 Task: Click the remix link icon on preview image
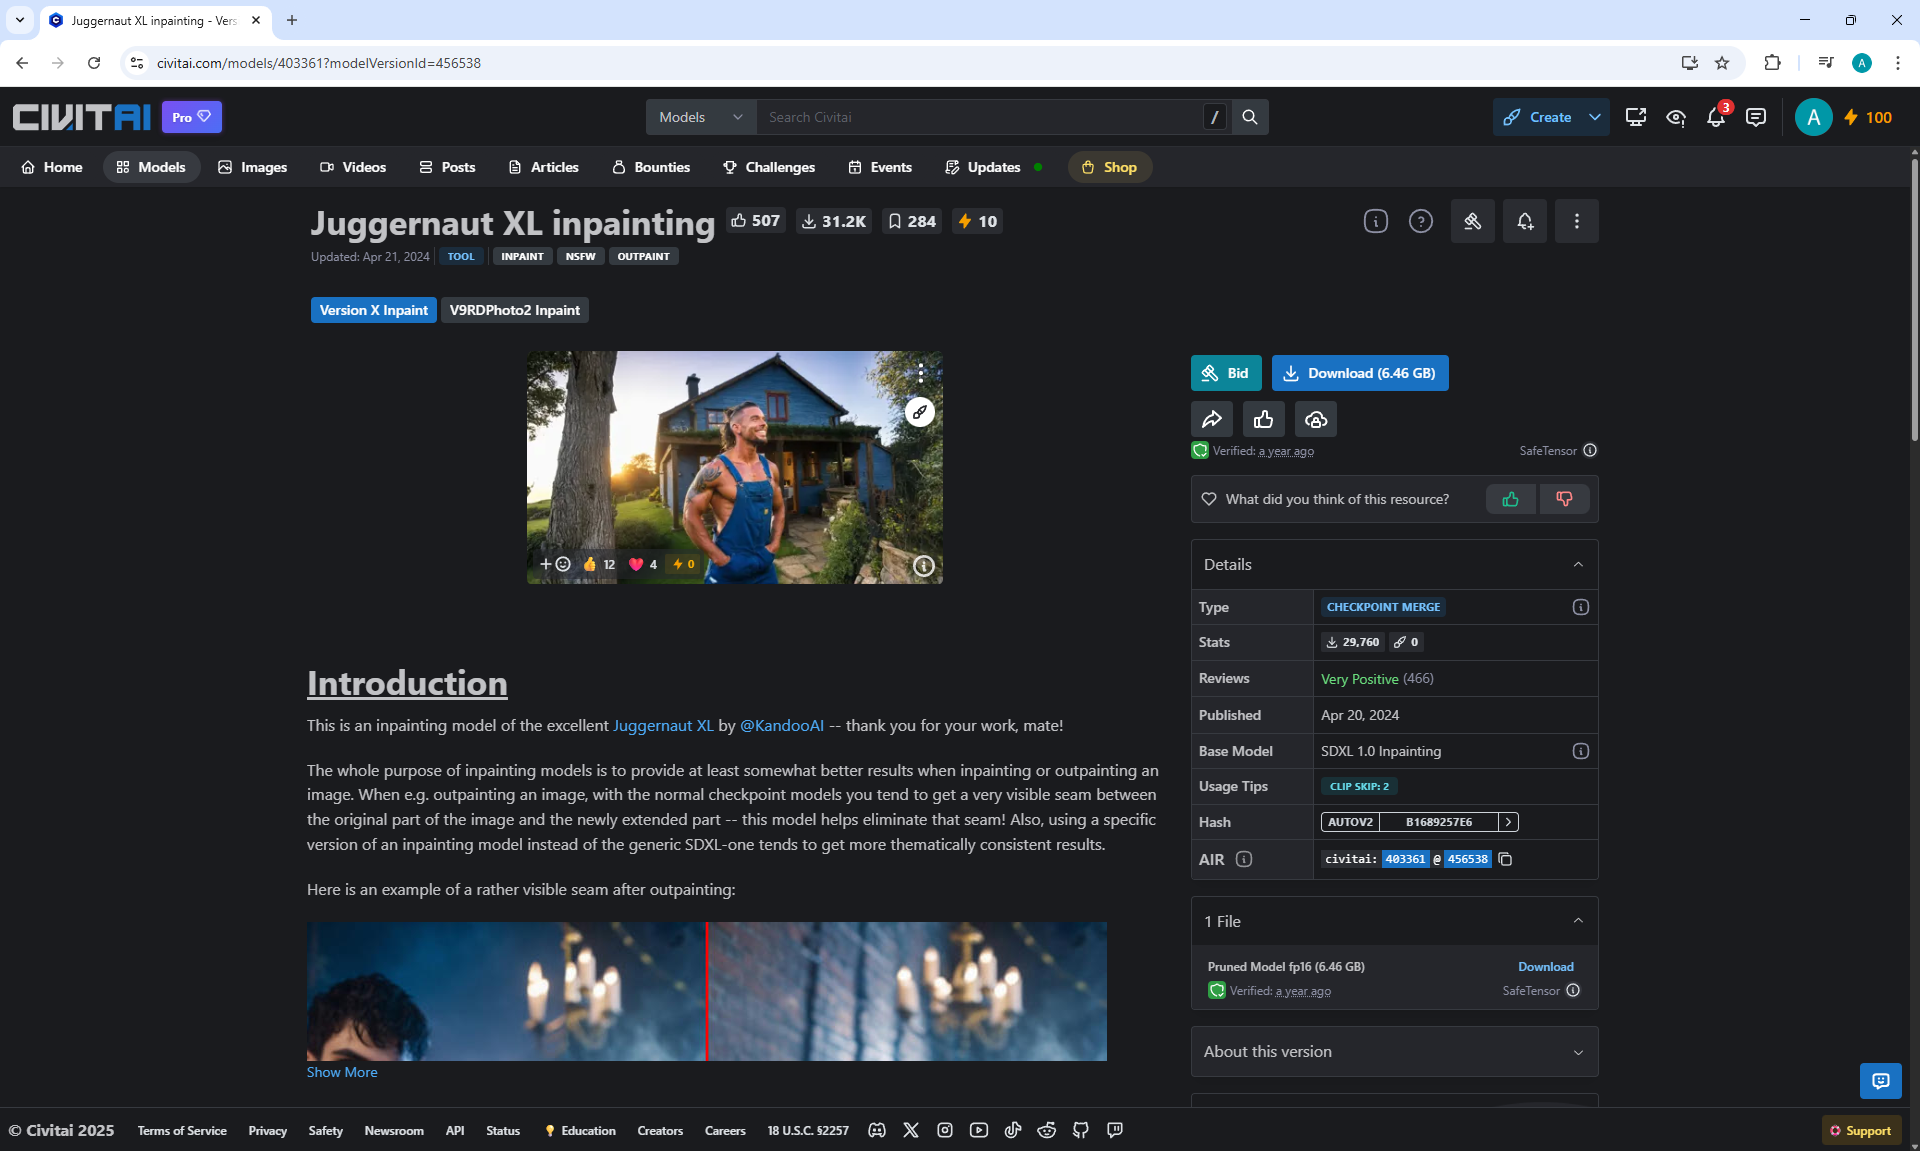[919, 412]
